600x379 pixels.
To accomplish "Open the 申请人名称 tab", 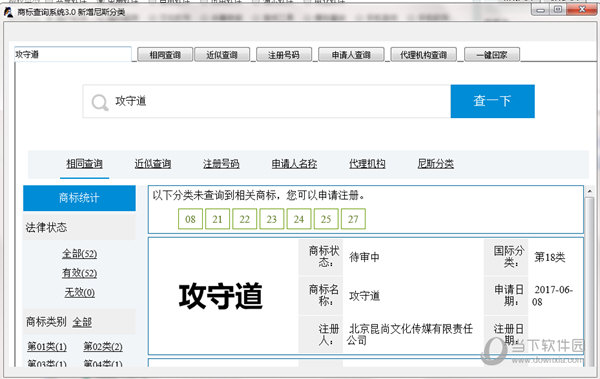I will pyautogui.click(x=294, y=164).
